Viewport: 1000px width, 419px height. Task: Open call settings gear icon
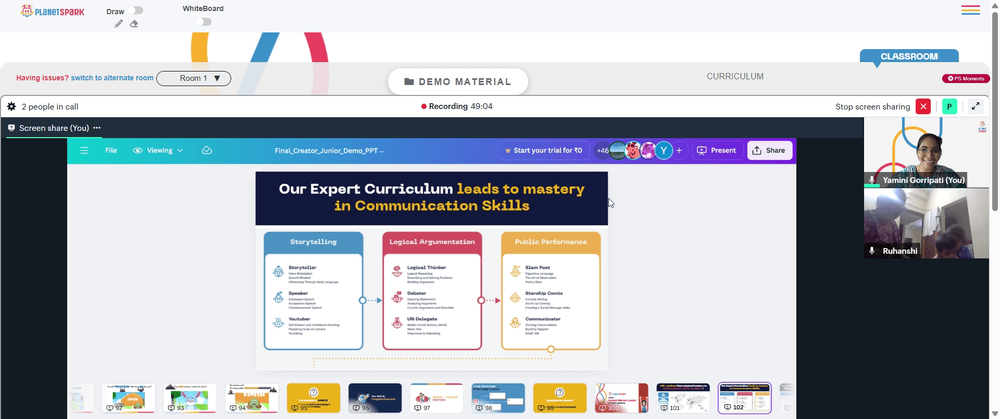11,107
